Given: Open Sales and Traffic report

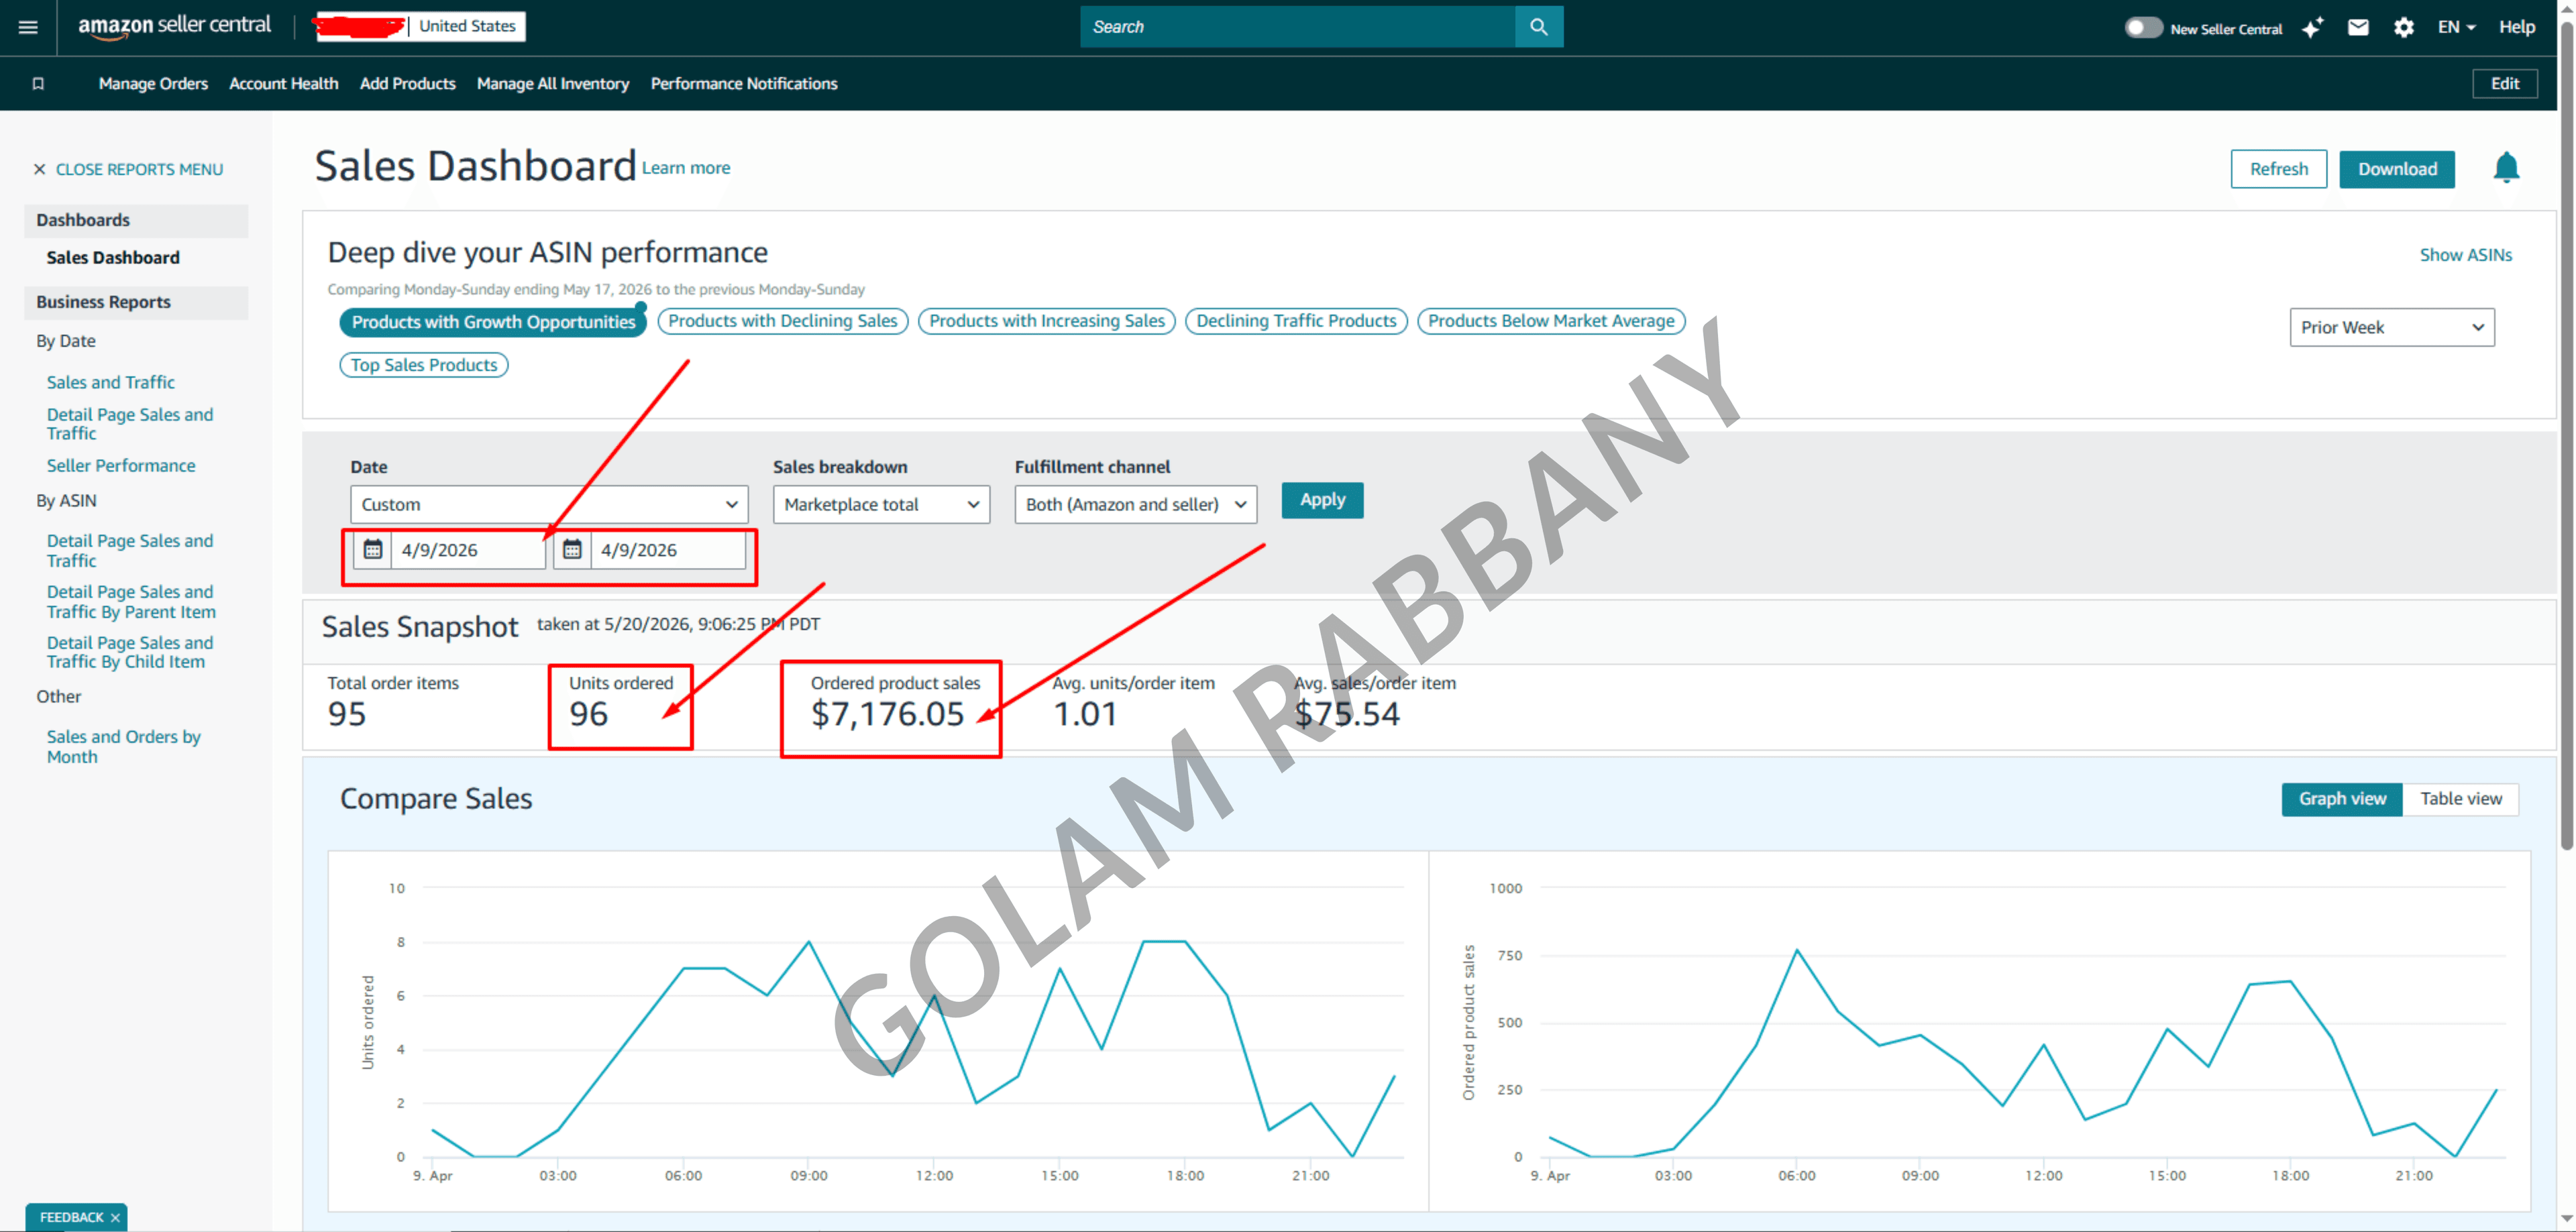Looking at the screenshot, I should [x=110, y=382].
